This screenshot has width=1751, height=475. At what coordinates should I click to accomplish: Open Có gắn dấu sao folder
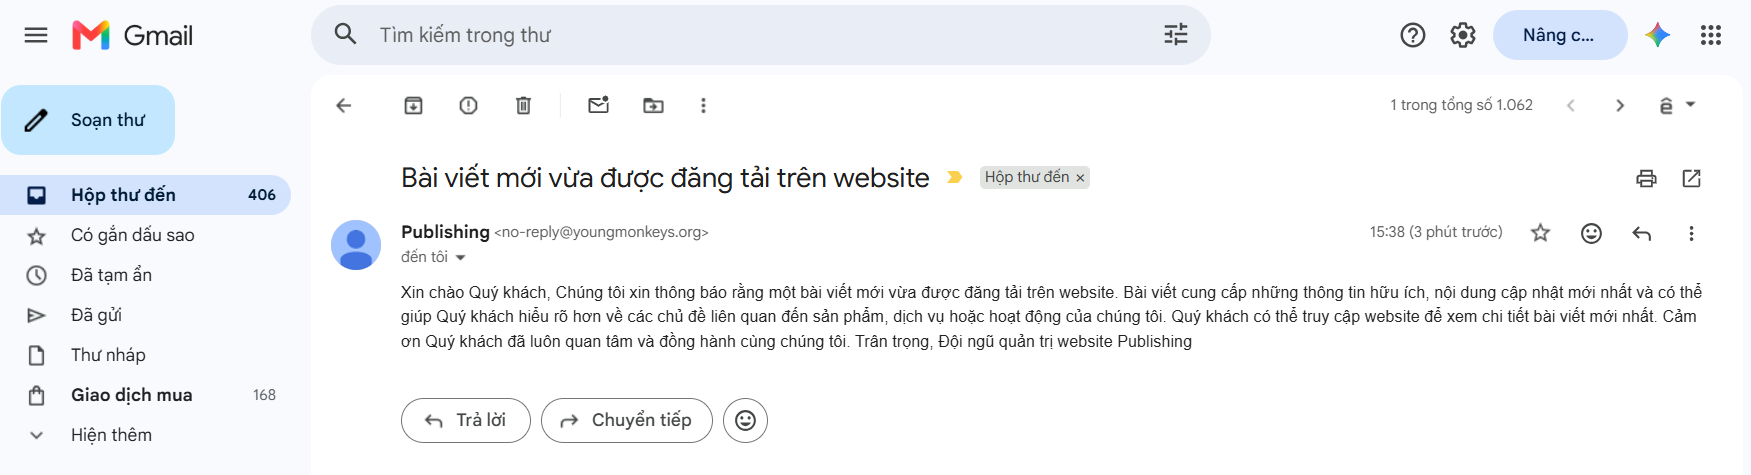tap(146, 235)
